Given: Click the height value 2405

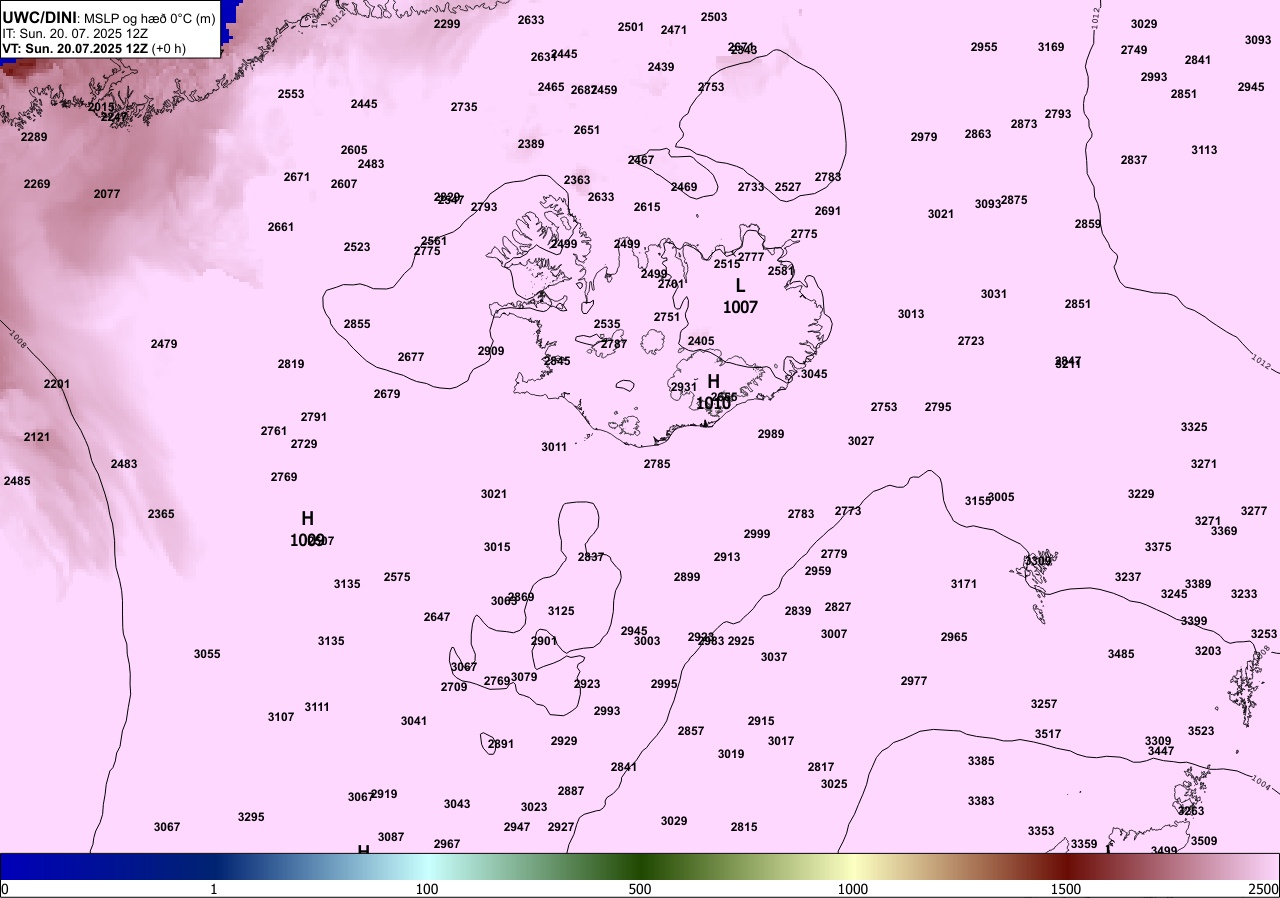Looking at the screenshot, I should click(x=701, y=341).
